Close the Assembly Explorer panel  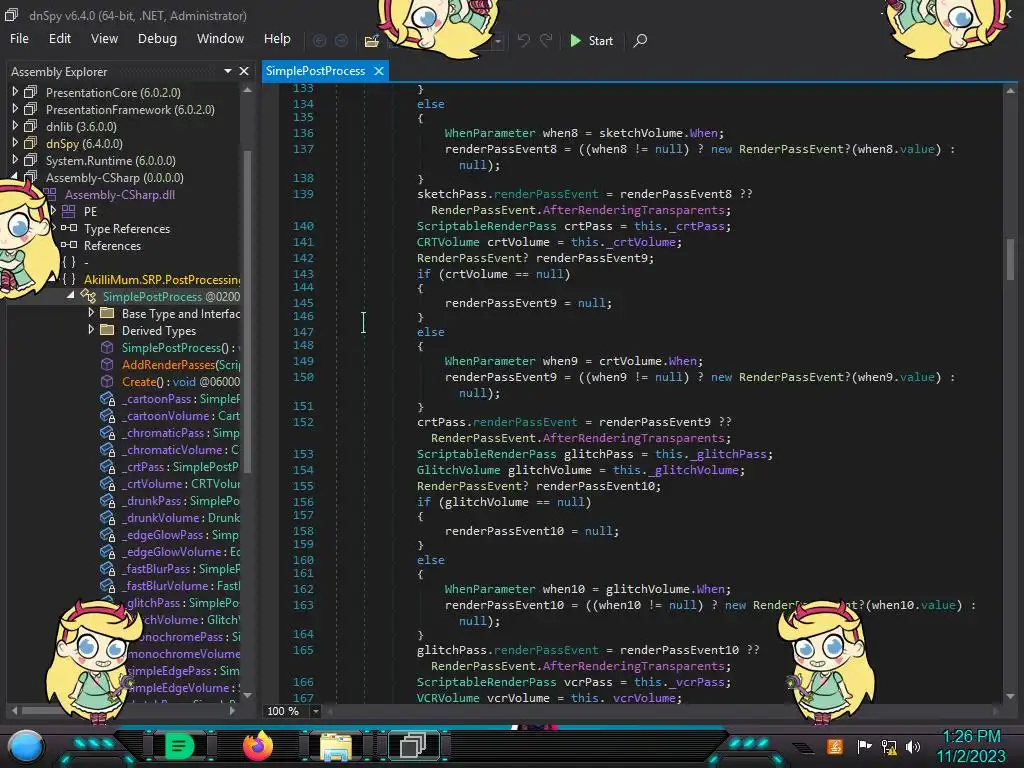tap(244, 71)
